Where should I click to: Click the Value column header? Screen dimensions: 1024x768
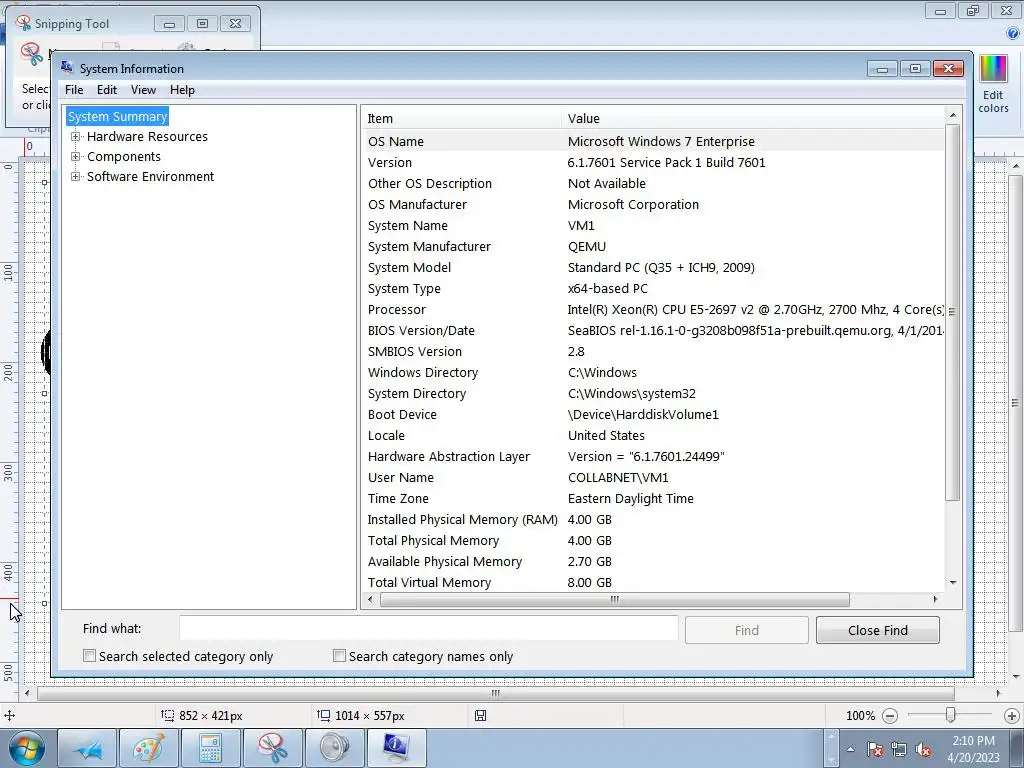(x=752, y=118)
